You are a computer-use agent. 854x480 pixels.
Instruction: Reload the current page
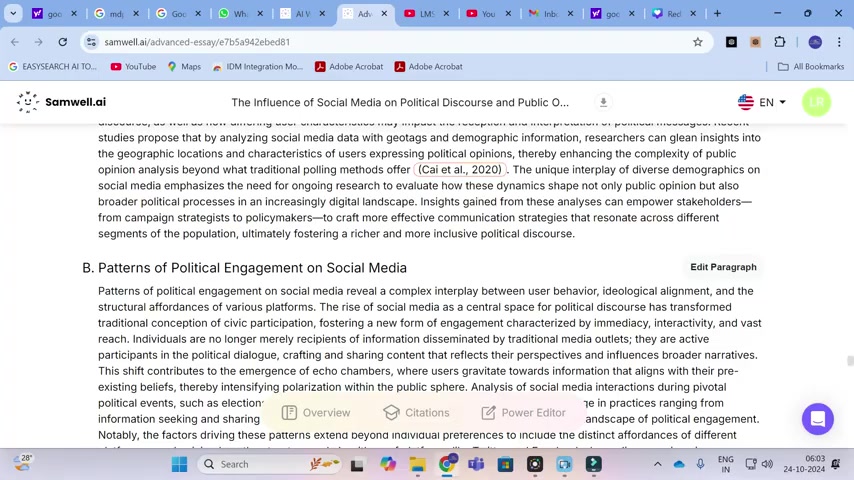pyautogui.click(x=63, y=42)
